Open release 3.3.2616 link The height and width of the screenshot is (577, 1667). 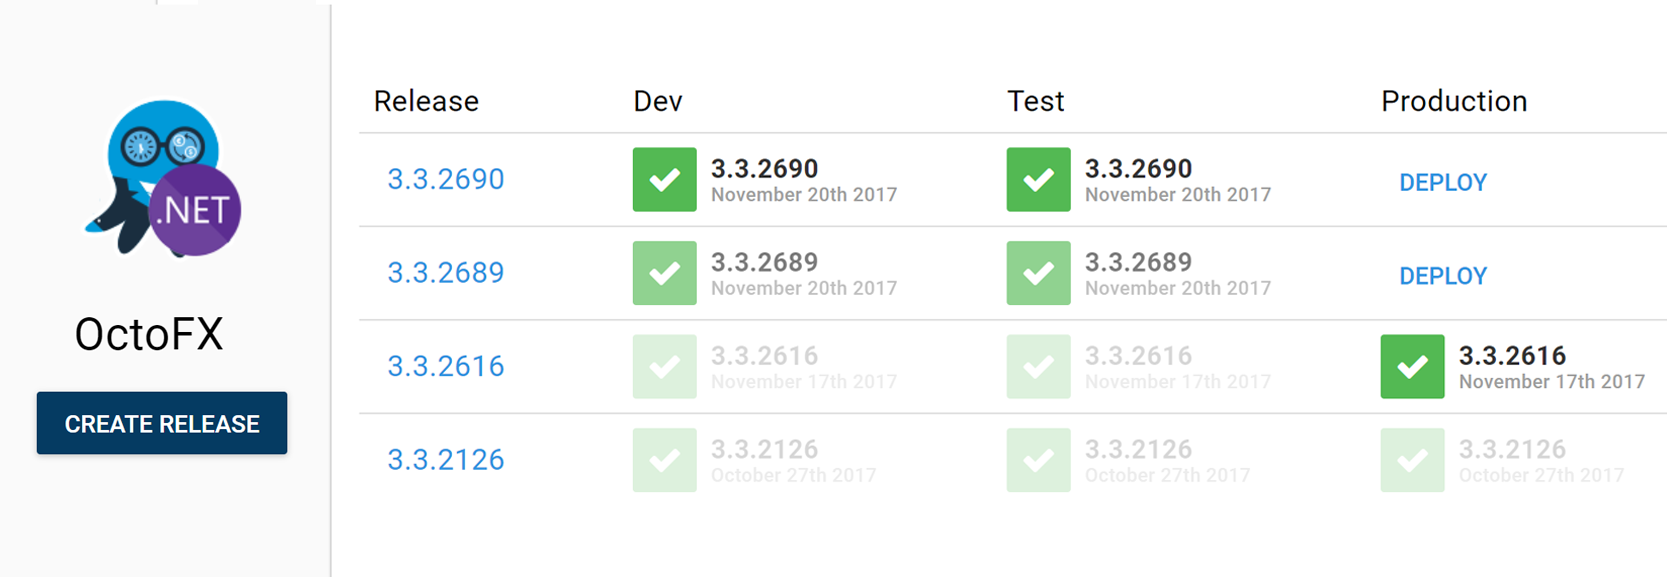446,367
